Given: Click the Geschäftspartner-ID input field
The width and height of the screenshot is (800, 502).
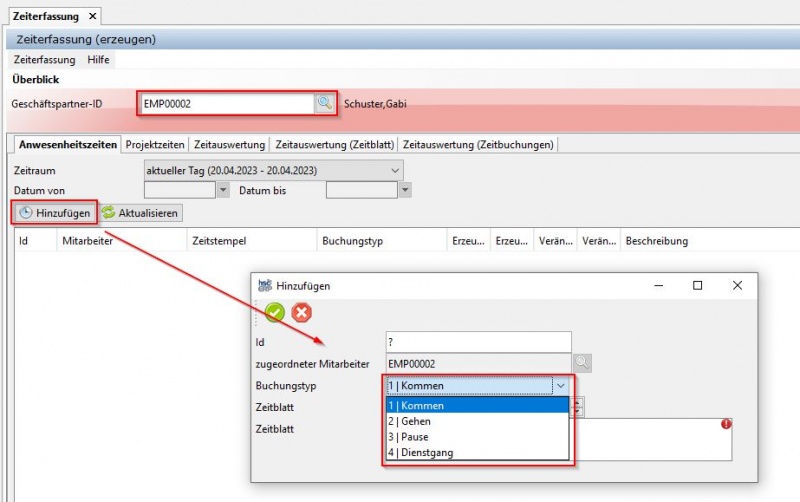Looking at the screenshot, I should (226, 103).
